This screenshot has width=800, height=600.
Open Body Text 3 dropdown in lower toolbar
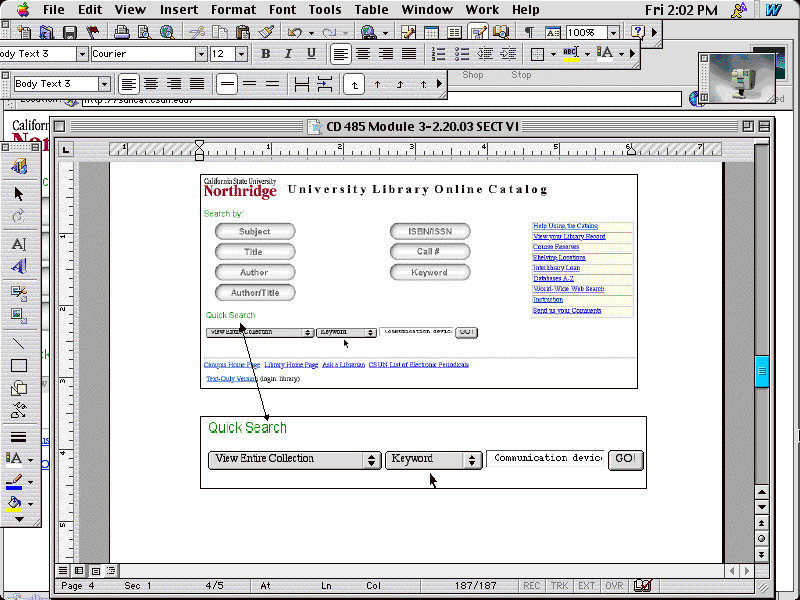(x=105, y=84)
